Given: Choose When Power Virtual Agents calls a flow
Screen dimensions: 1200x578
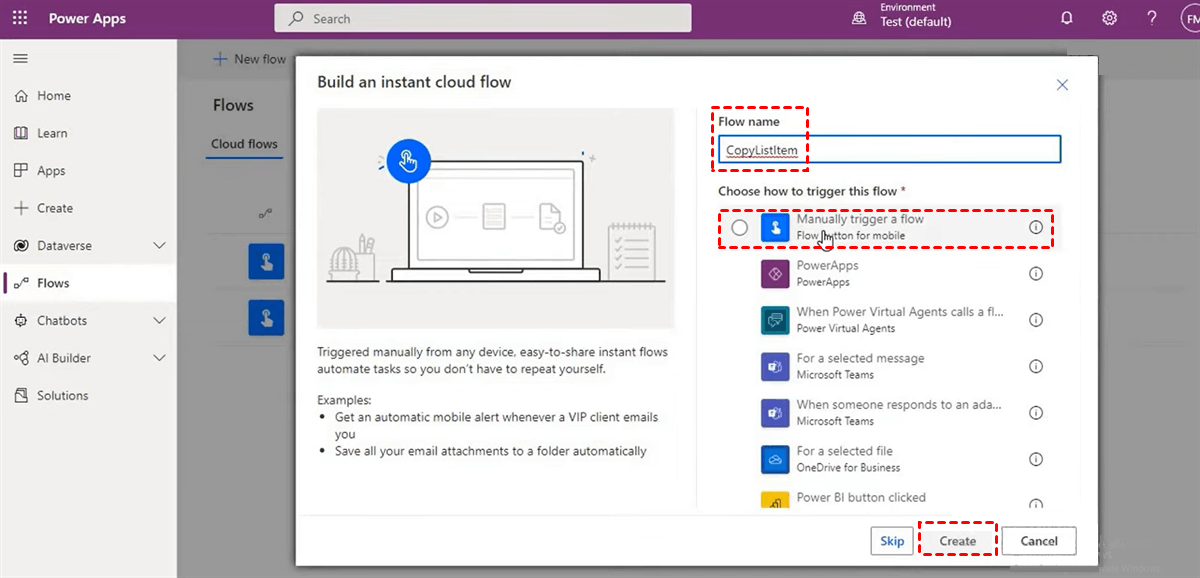Looking at the screenshot, I should click(x=900, y=312).
